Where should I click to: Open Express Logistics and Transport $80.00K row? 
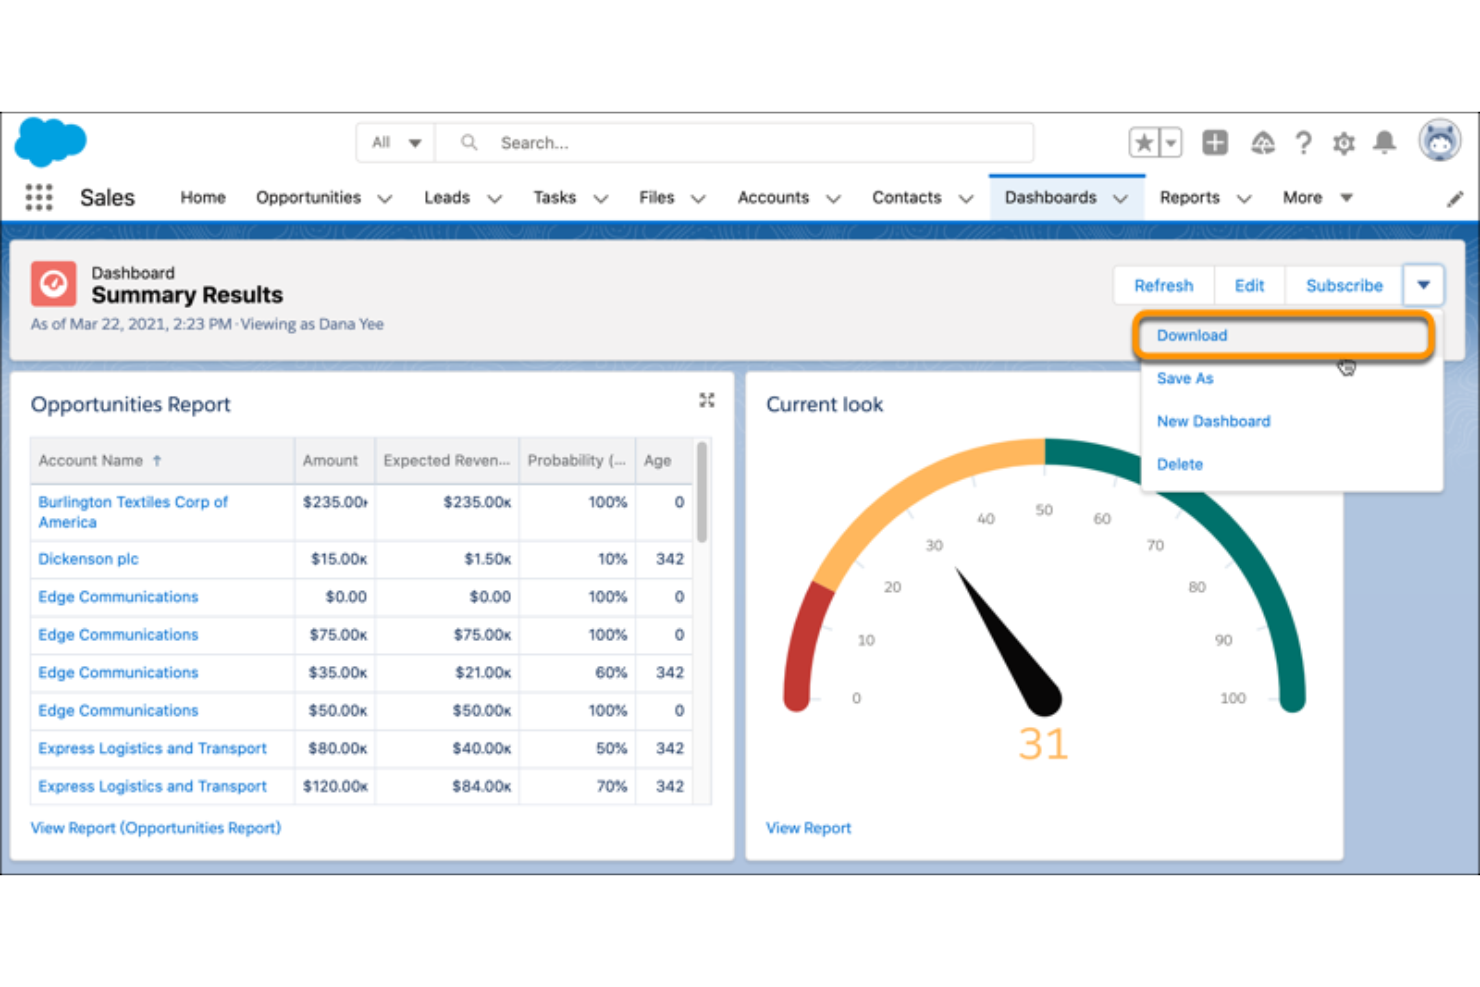tap(152, 749)
